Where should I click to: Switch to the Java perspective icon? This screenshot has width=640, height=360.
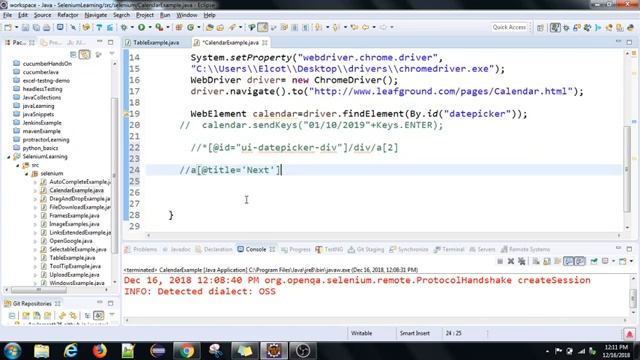(555, 28)
